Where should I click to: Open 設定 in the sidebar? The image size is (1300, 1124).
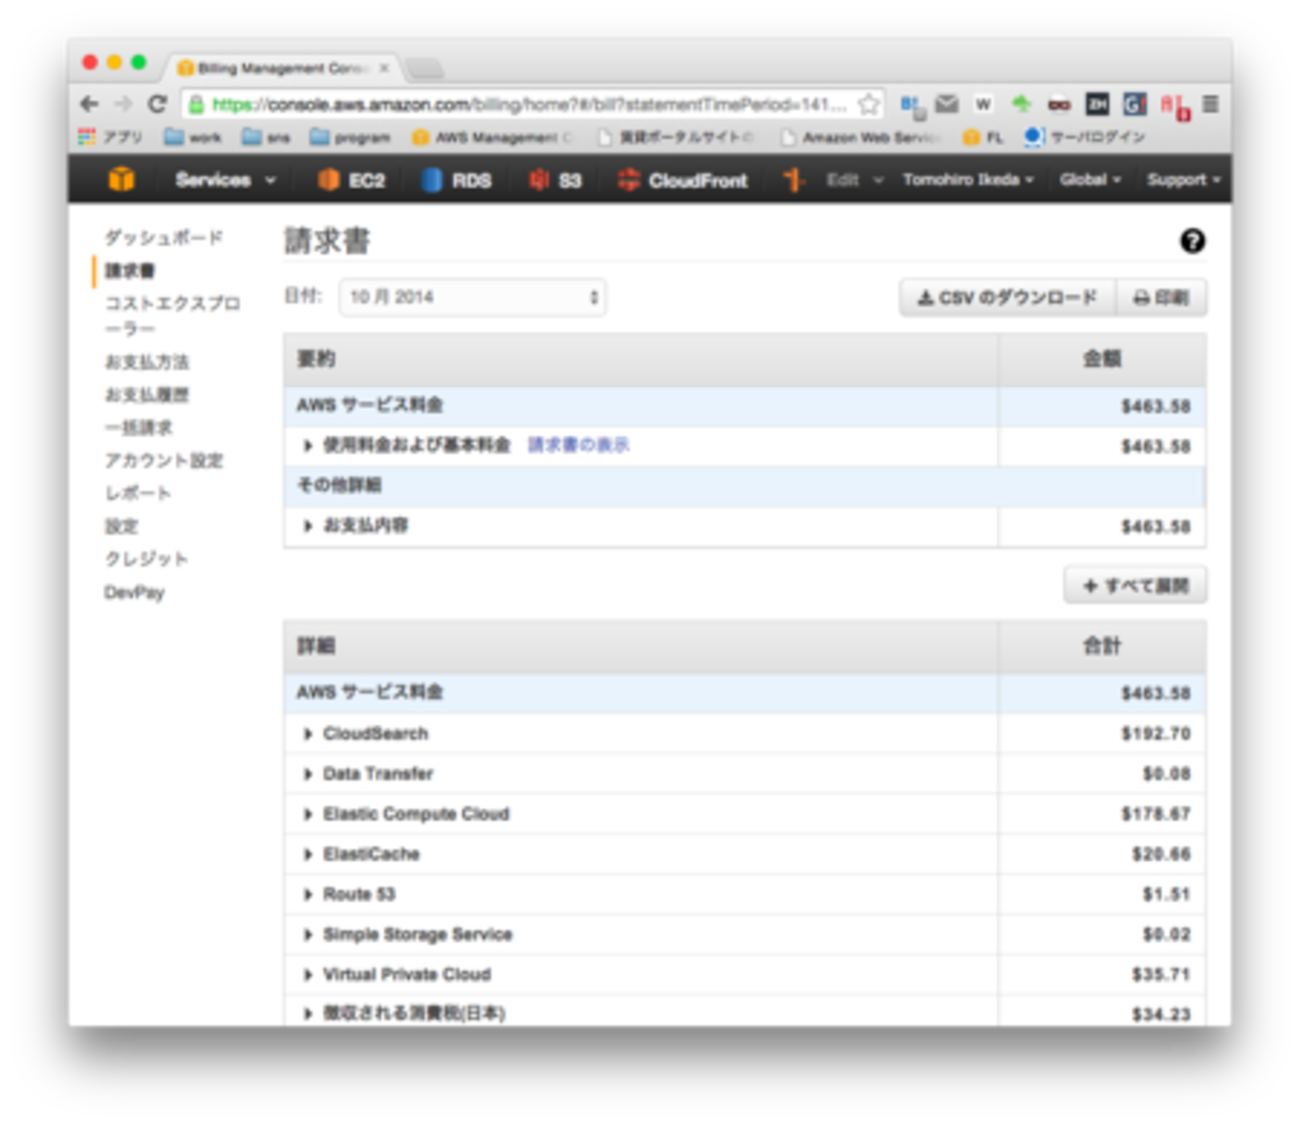[122, 527]
